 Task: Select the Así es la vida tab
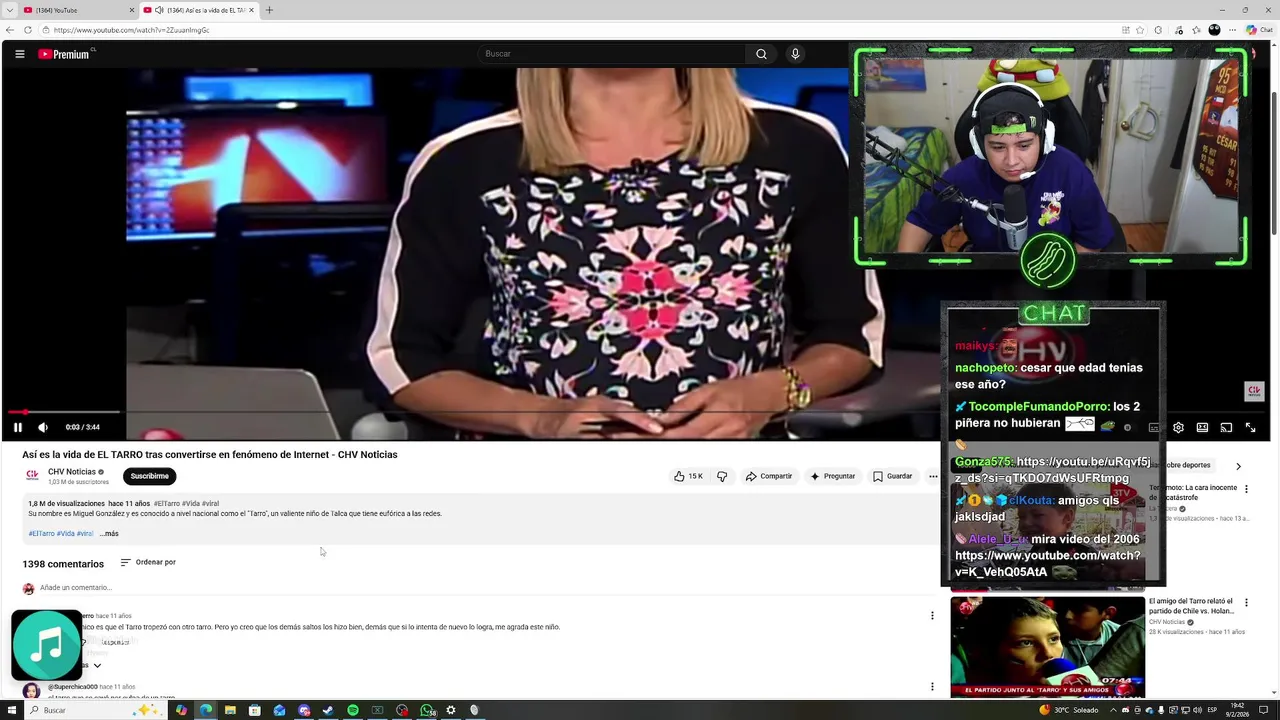[198, 10]
